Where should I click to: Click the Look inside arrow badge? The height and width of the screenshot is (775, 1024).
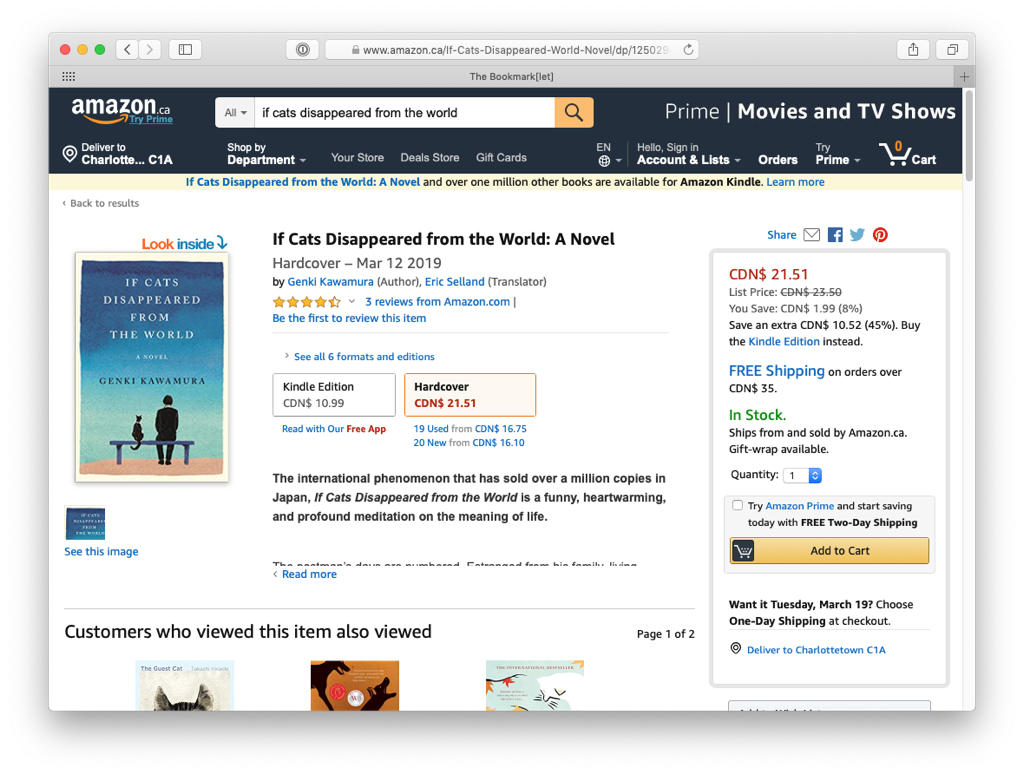185,244
